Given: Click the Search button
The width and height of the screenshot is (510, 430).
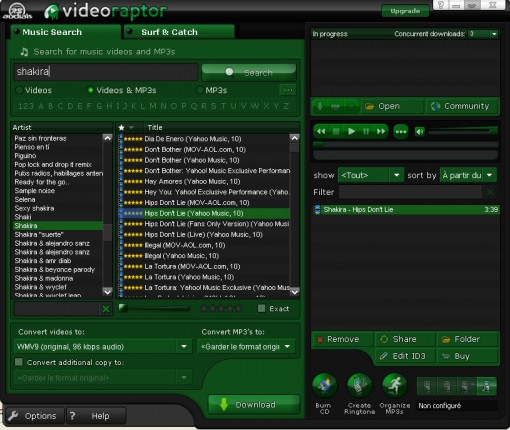Looking at the screenshot, I should [249, 72].
